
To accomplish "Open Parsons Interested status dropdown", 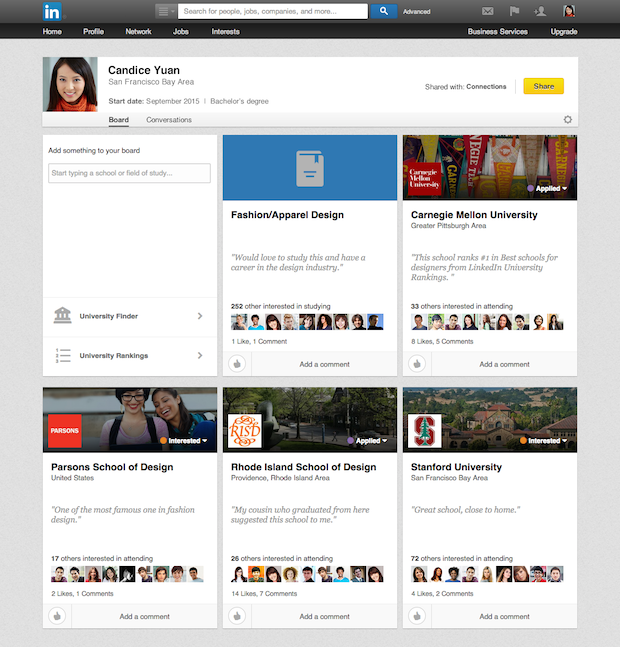I will tap(184, 441).
